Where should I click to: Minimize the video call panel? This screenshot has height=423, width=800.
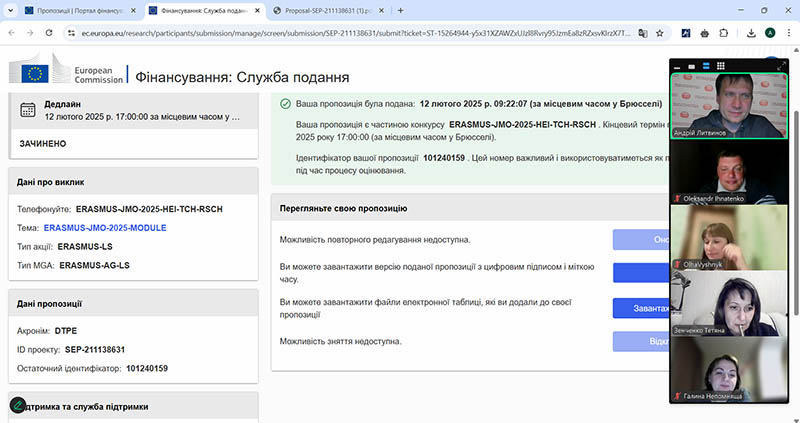[x=677, y=66]
